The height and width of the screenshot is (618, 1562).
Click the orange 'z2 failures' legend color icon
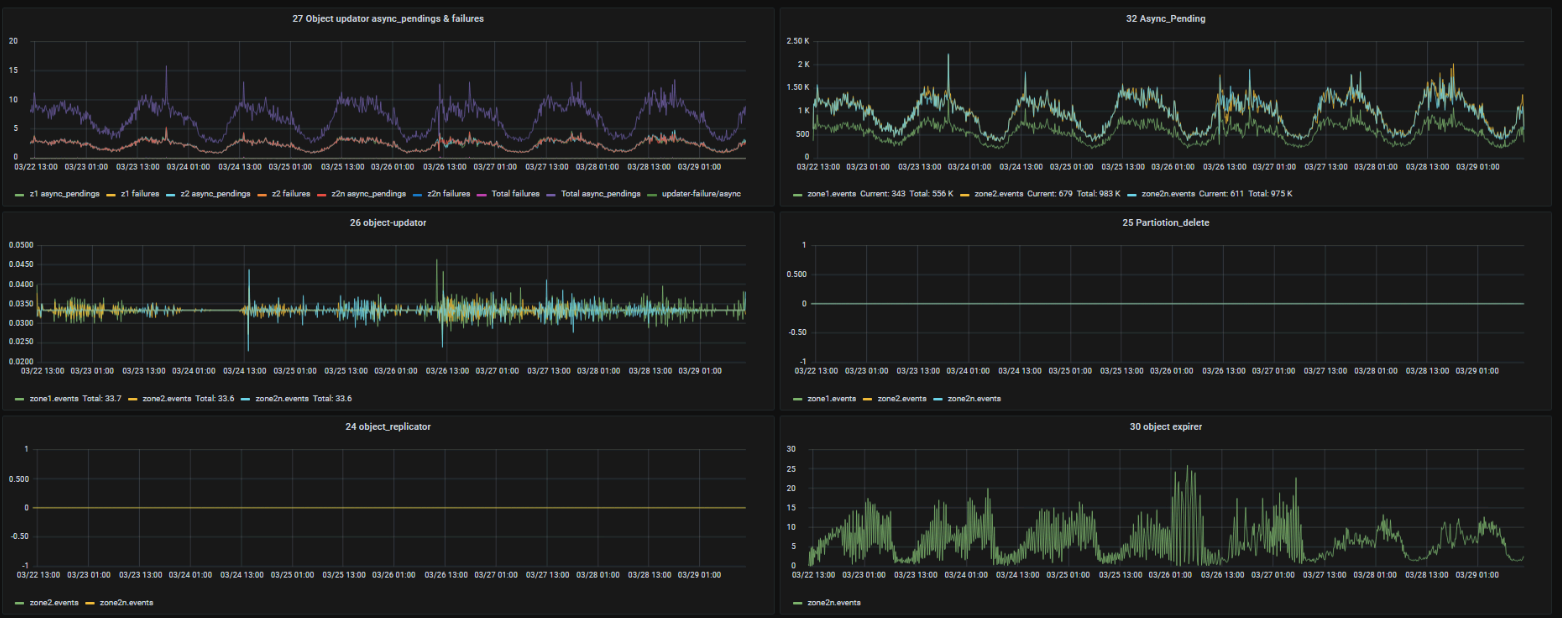pyautogui.click(x=263, y=193)
